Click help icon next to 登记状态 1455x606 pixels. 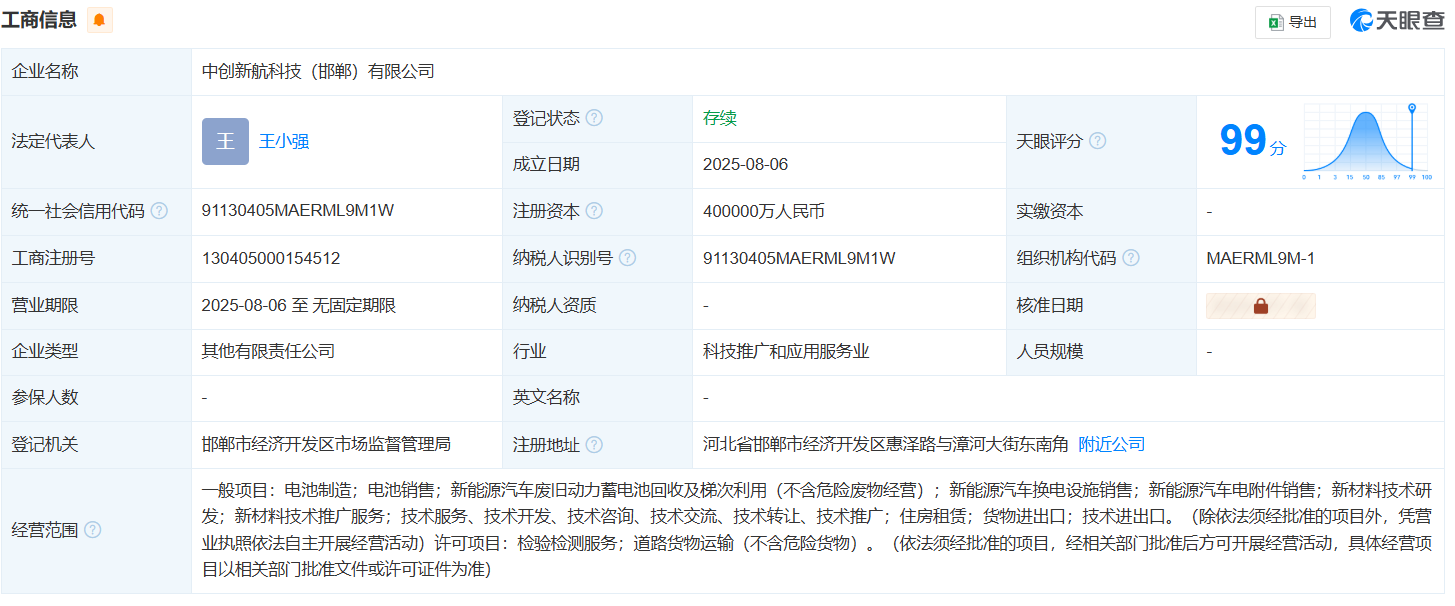click(x=594, y=118)
